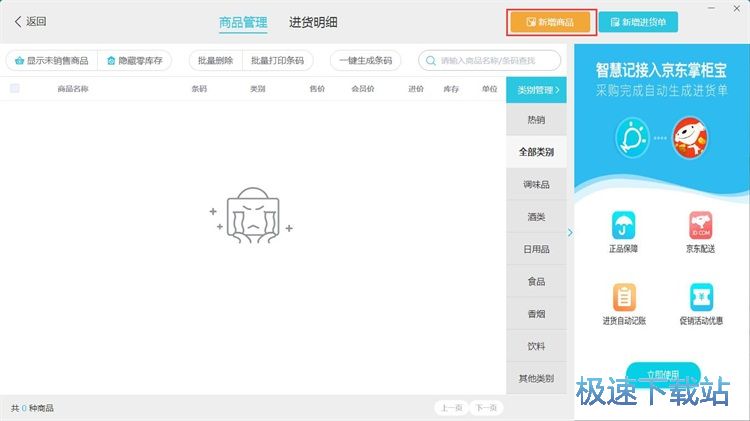The image size is (750, 421).
Task: Click the 售价 column header
Action: click(317, 89)
